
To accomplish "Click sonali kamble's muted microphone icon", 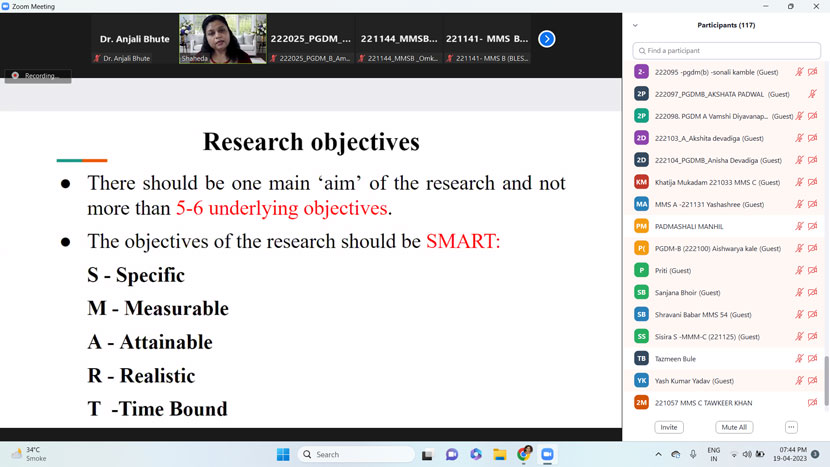I will pos(799,72).
